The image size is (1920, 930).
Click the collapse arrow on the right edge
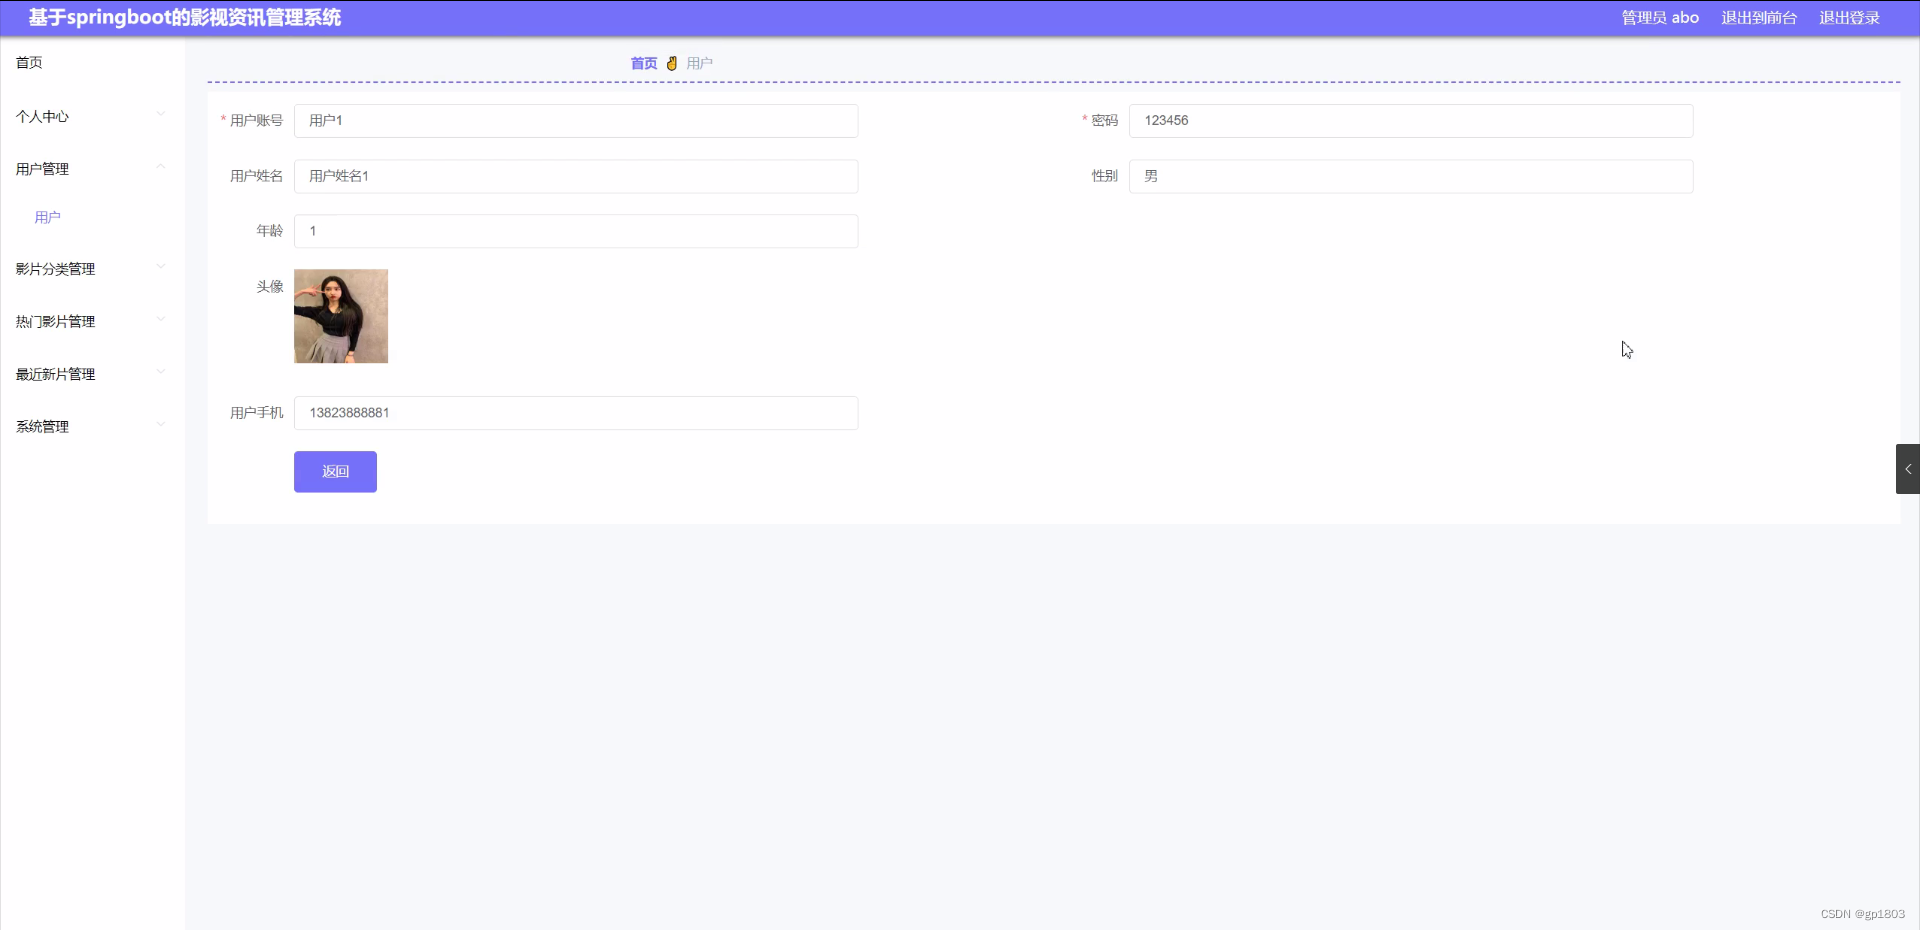tap(1907, 468)
